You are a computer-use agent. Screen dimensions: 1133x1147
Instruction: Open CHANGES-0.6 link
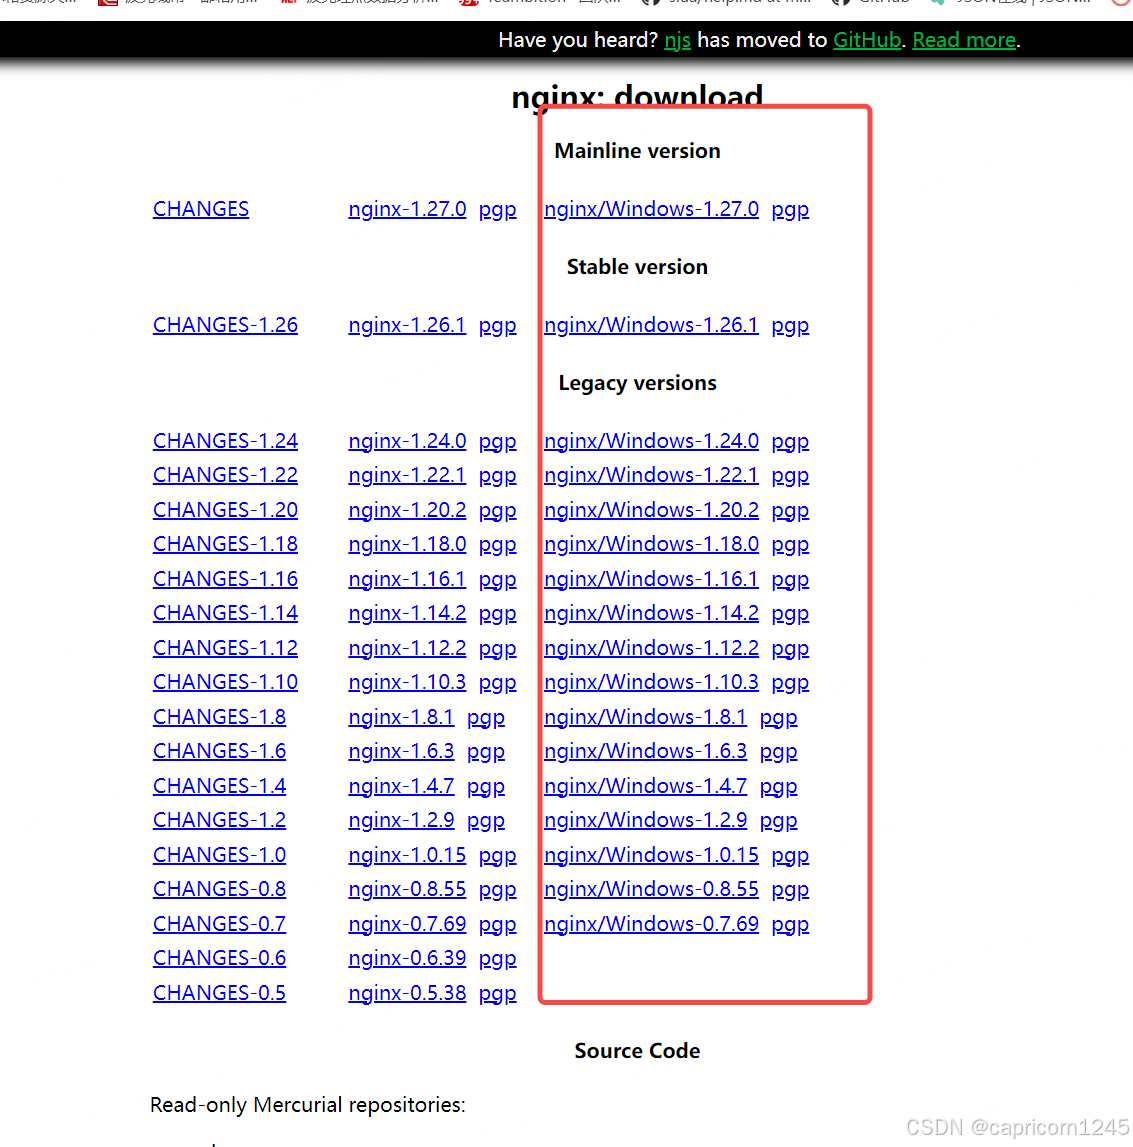(x=219, y=958)
